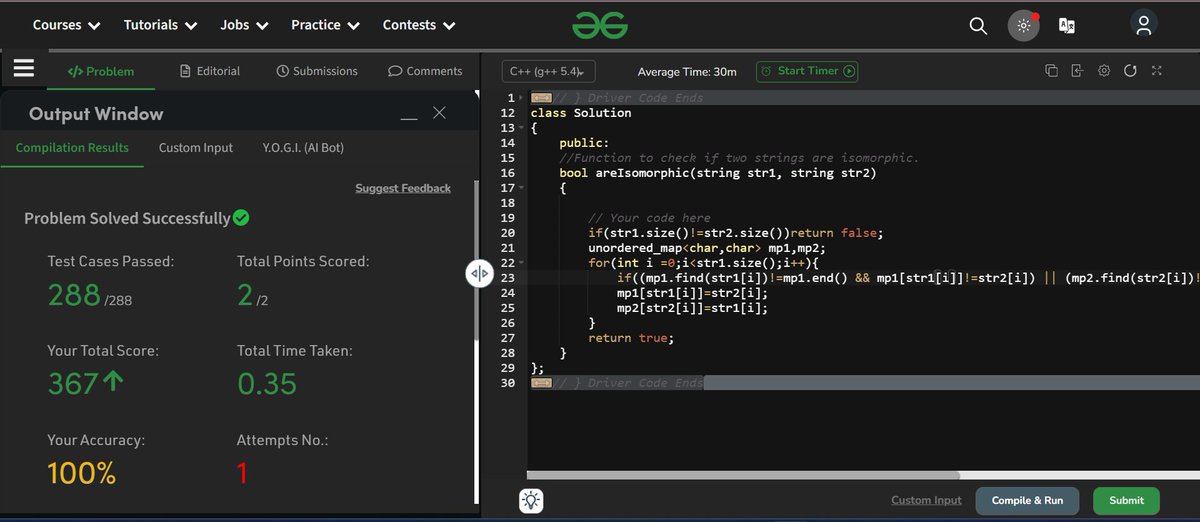
Task: Copy code with the copy icon
Action: coord(1051,71)
